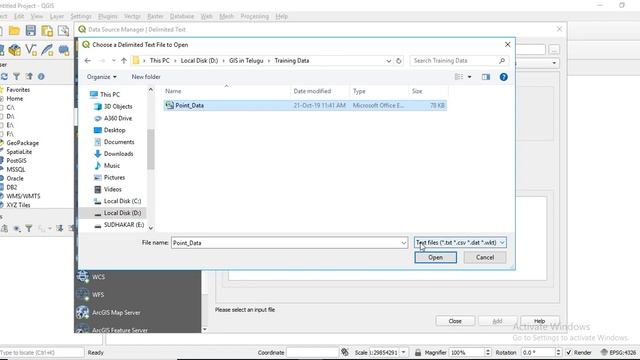Open the Vector menu
The image size is (640, 360).
(x=132, y=16)
